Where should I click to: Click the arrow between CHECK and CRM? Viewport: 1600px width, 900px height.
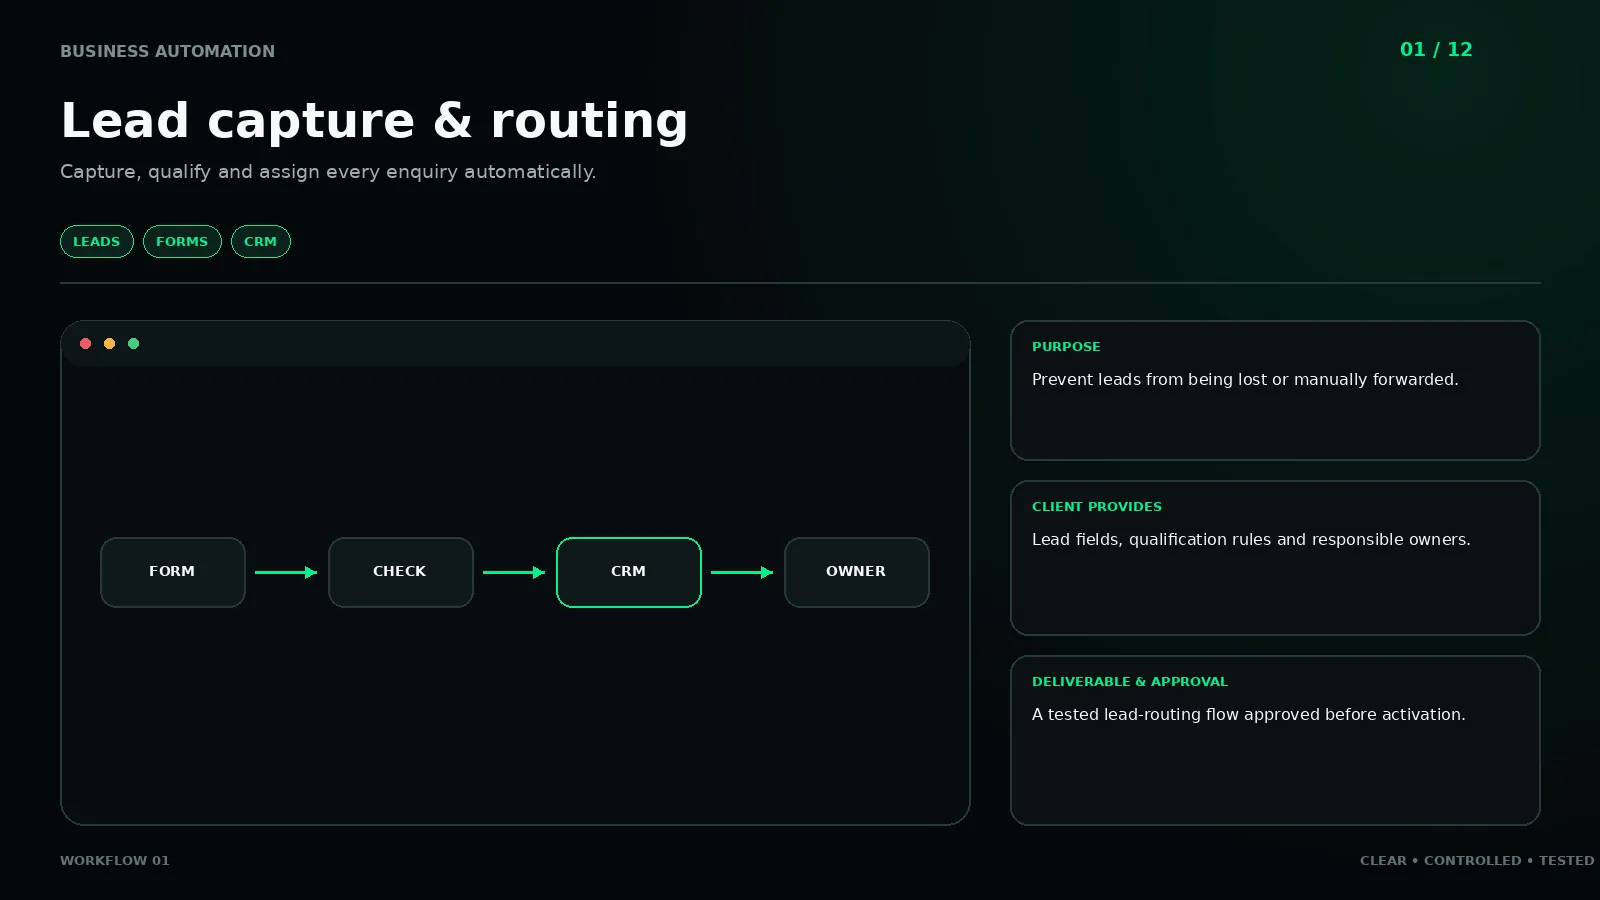514,572
